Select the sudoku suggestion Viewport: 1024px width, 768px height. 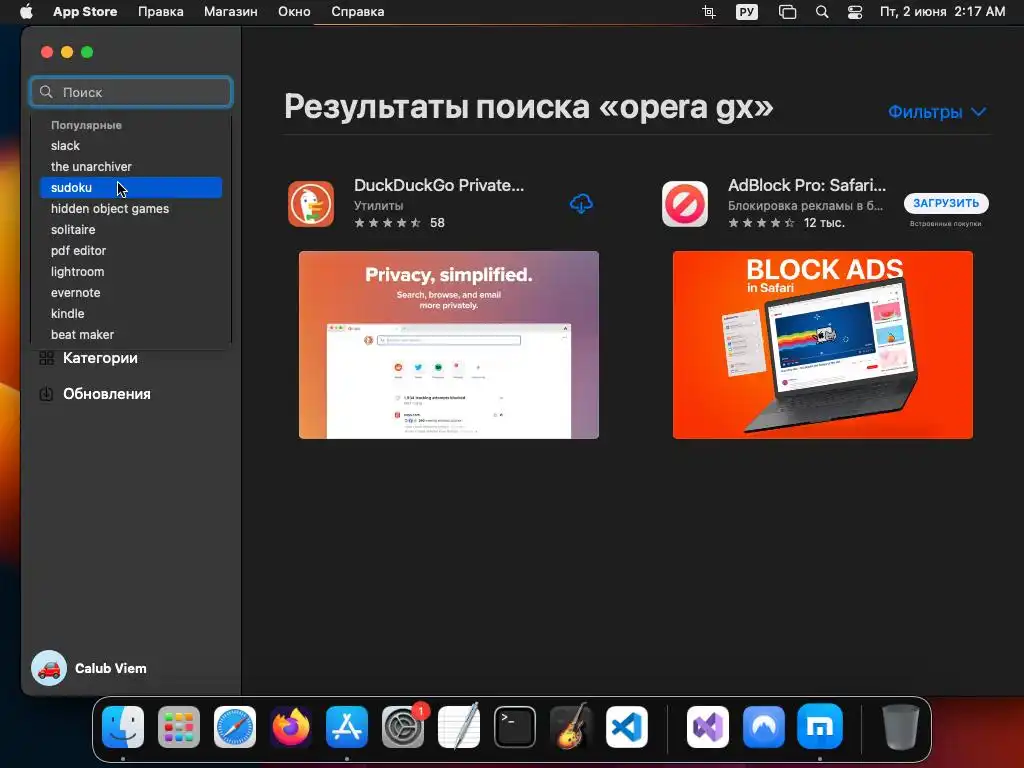(131, 187)
